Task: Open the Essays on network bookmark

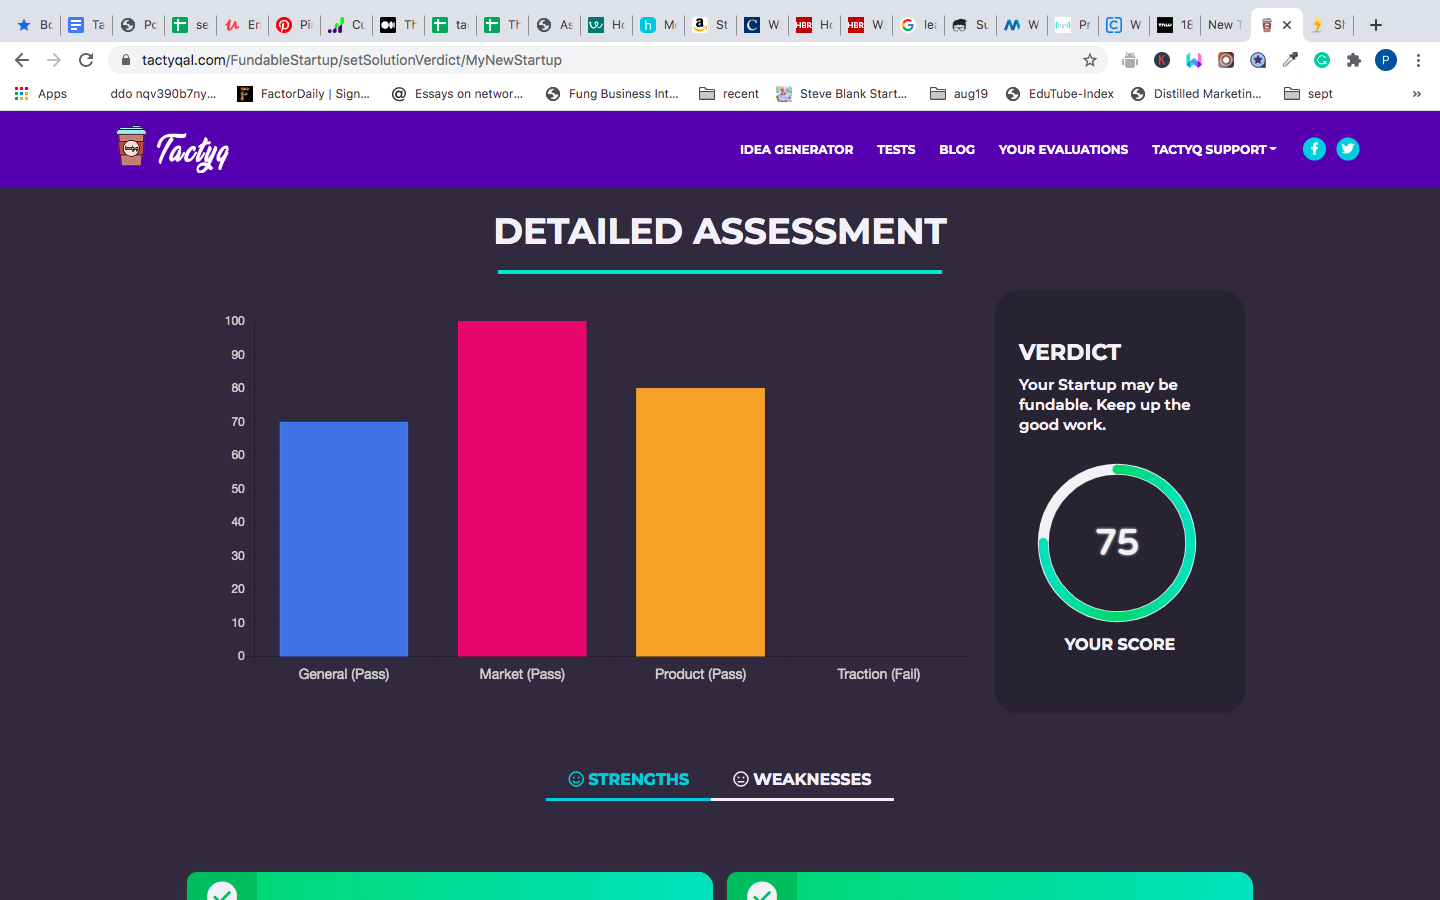Action: pos(457,94)
